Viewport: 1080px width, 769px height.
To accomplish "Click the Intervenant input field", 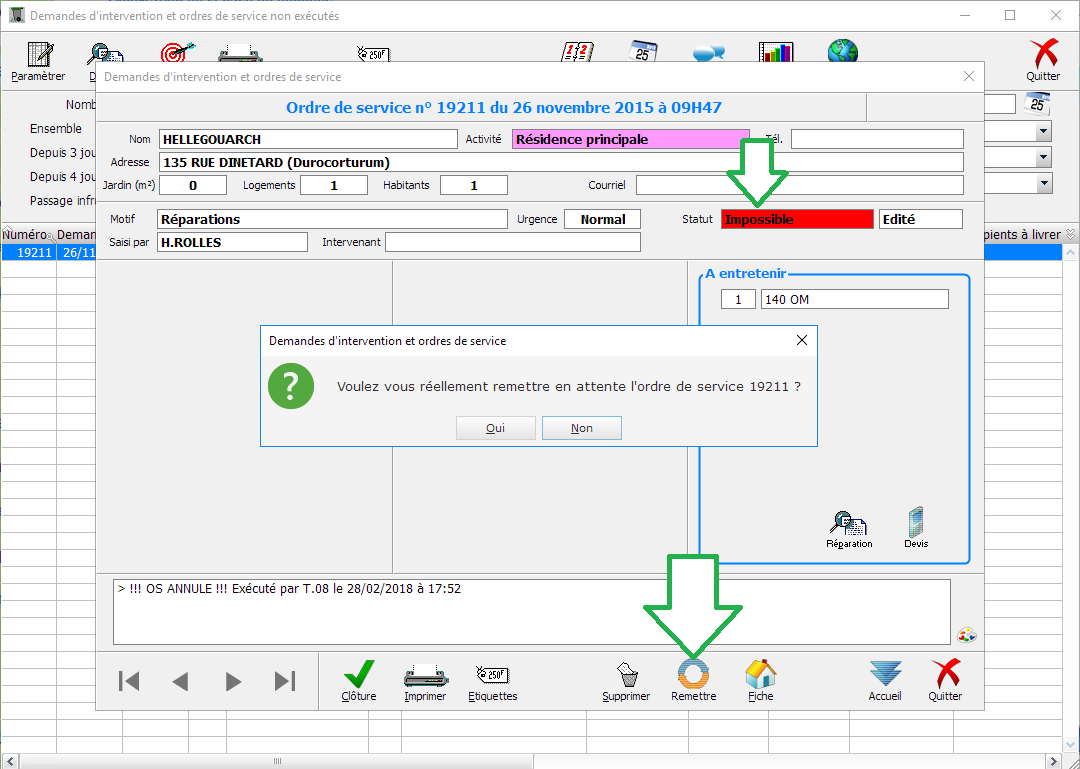I will pyautogui.click(x=512, y=242).
